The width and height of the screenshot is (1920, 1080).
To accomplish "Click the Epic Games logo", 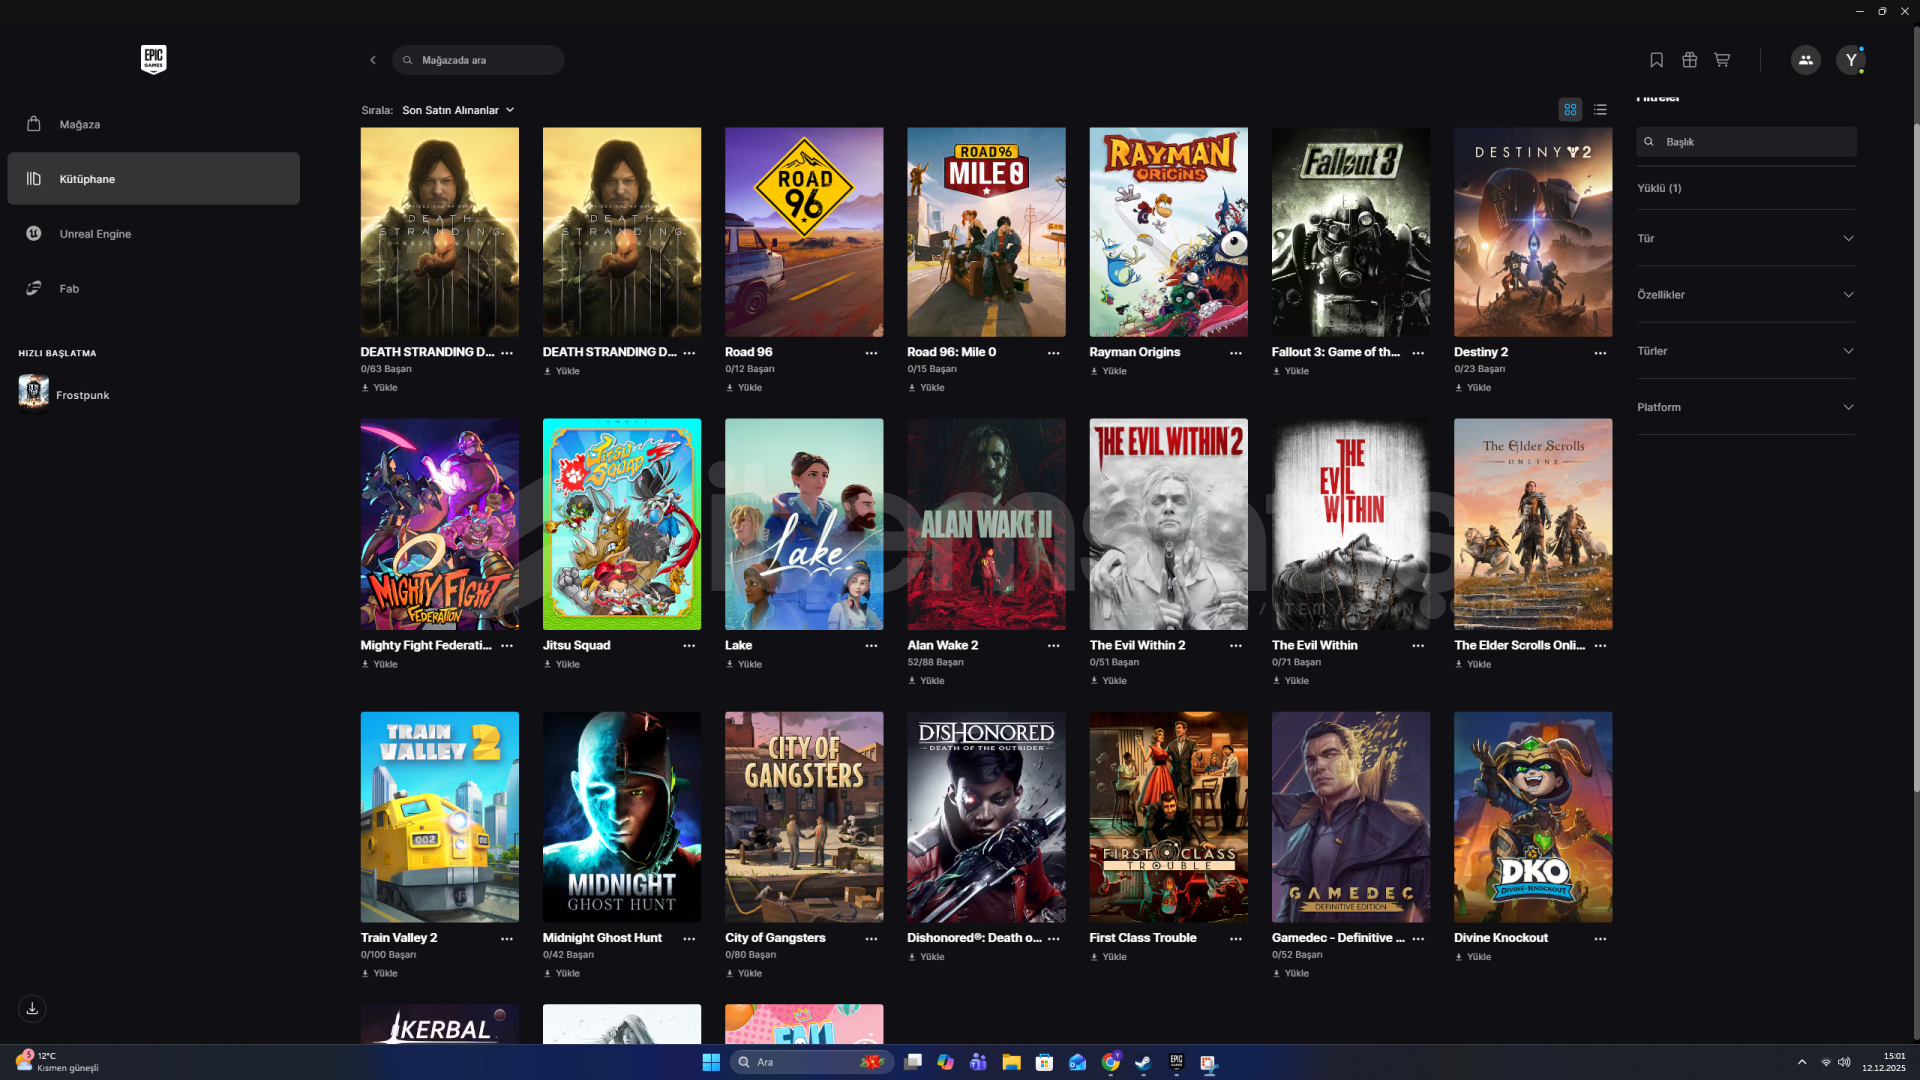I will click(153, 59).
